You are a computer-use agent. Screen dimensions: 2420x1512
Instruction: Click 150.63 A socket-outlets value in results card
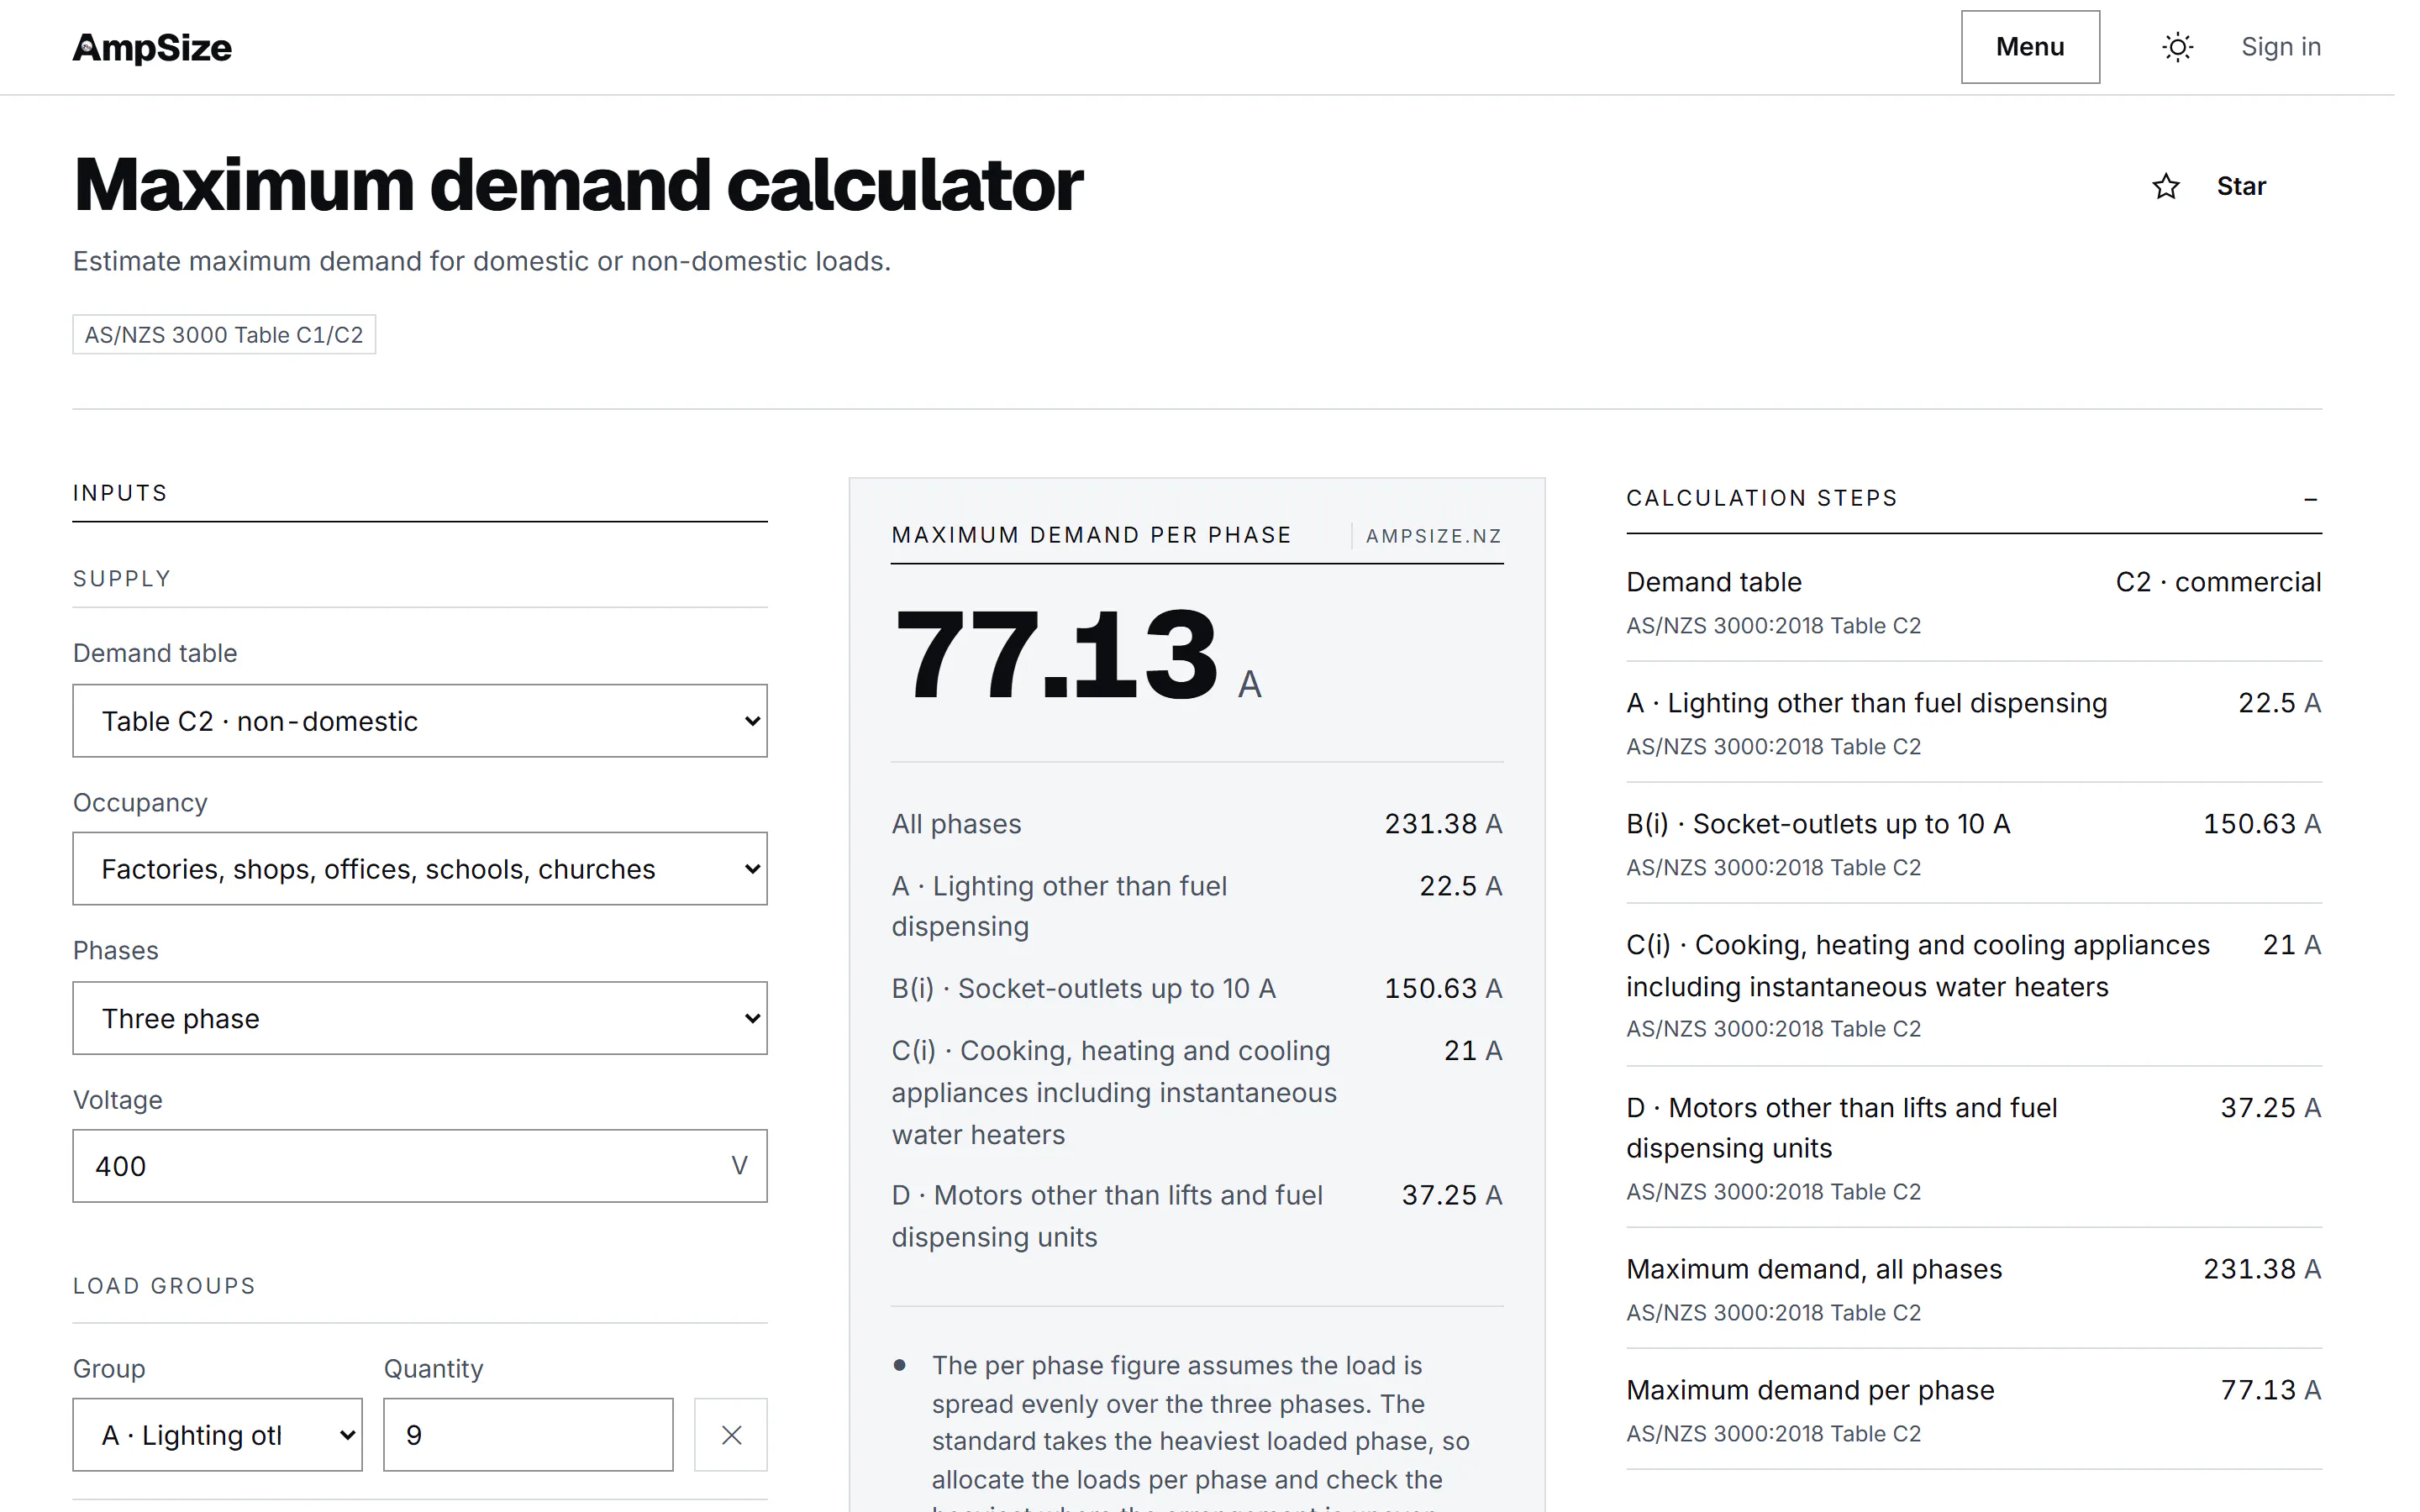click(x=1443, y=988)
